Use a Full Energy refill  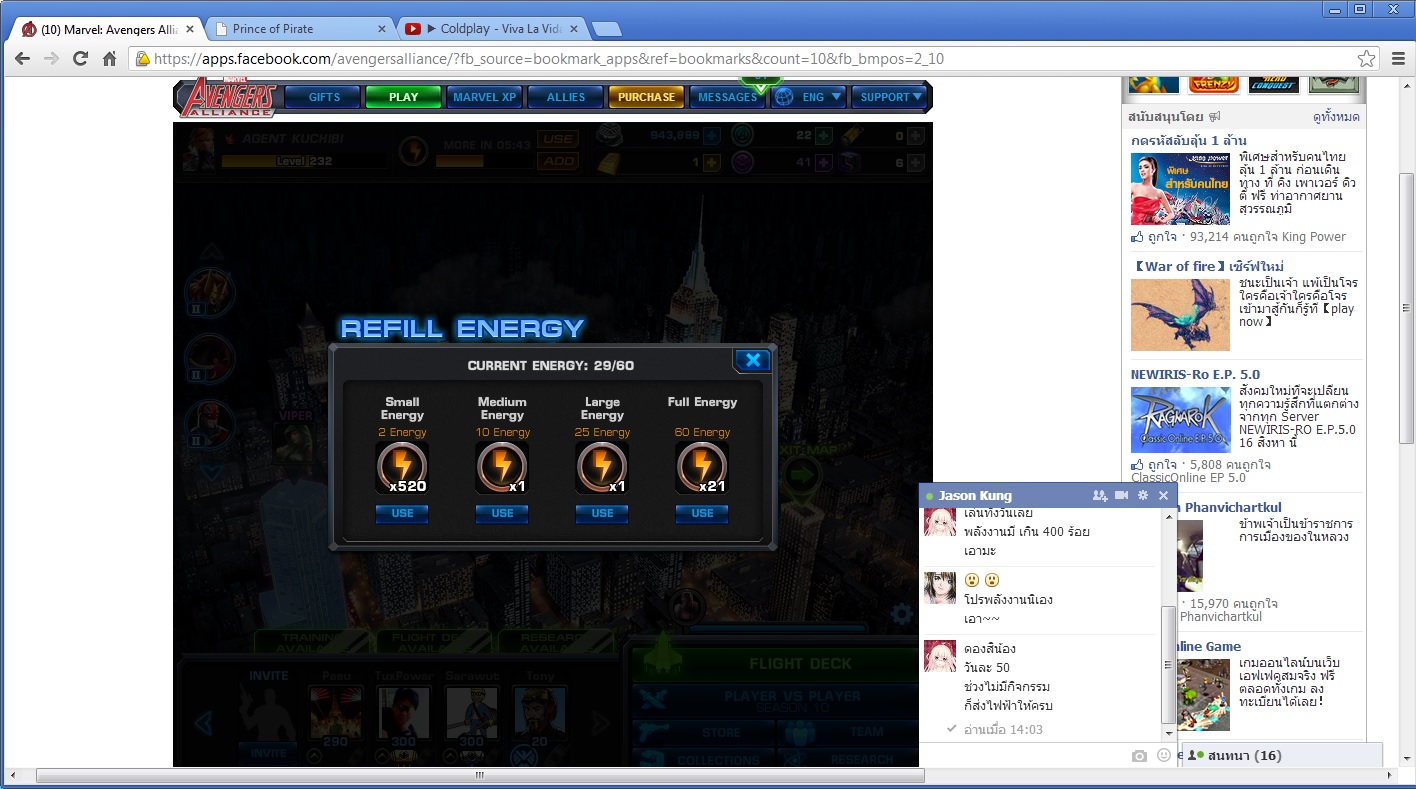pos(702,513)
